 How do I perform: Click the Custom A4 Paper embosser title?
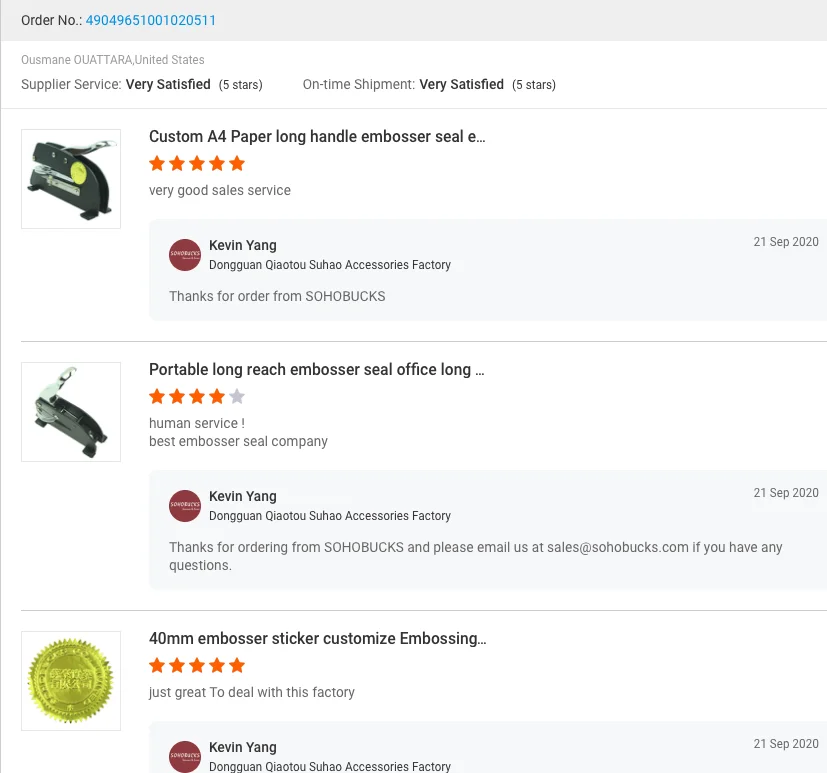[317, 137]
